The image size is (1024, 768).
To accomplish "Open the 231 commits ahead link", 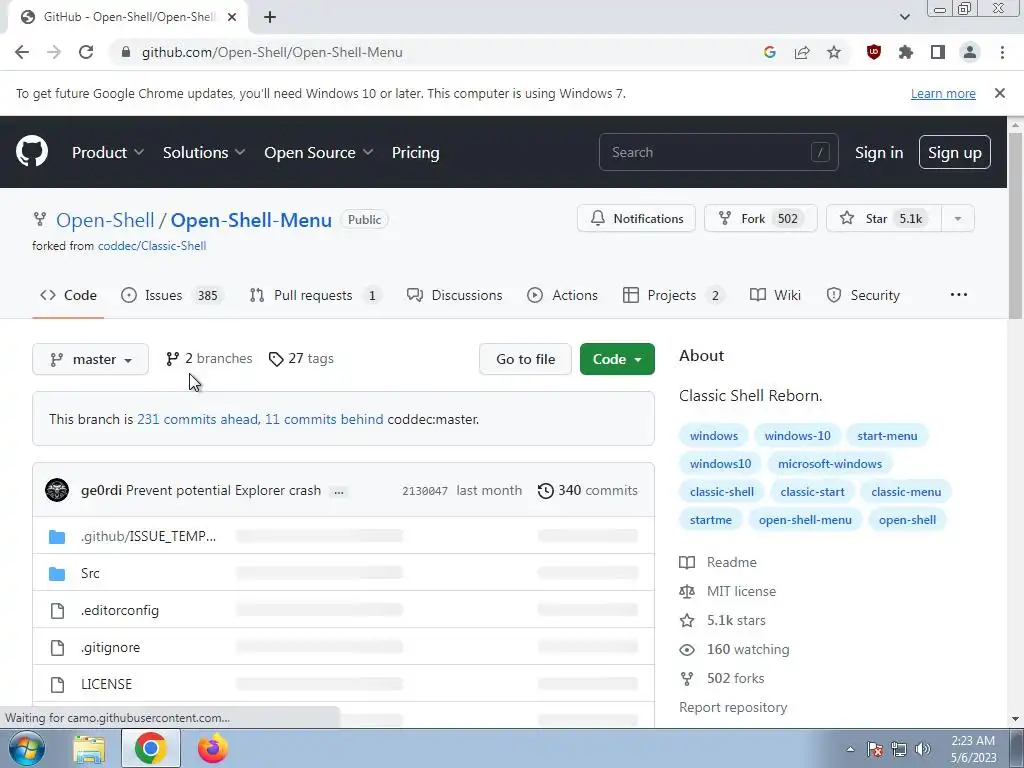I will [198, 419].
